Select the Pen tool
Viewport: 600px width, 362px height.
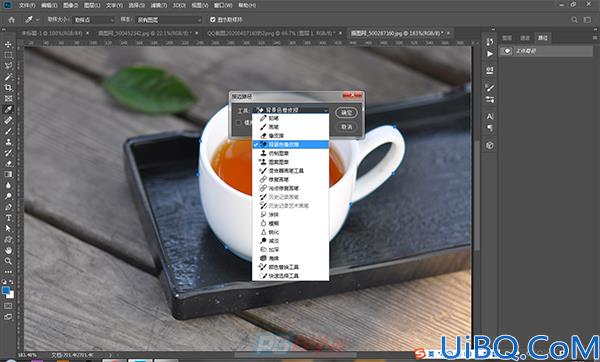(8, 207)
